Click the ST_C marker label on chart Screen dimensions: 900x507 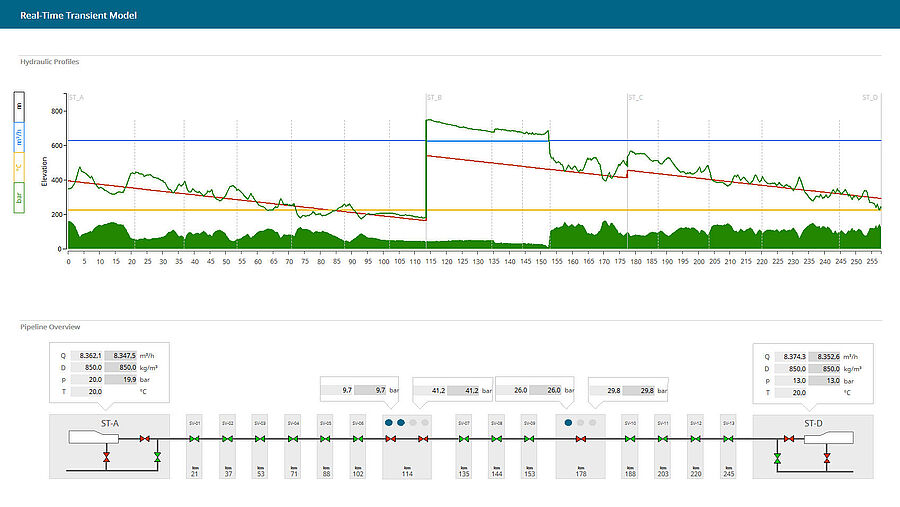635,98
